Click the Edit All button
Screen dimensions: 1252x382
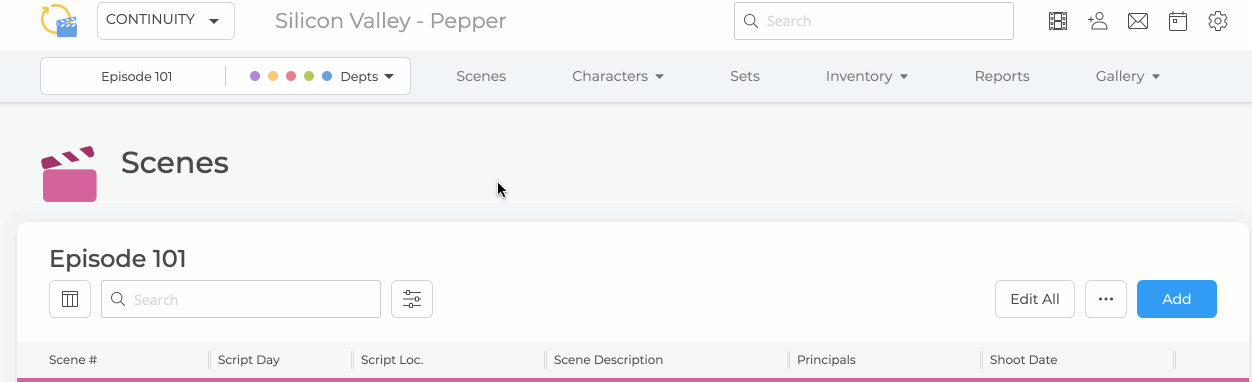pos(1035,299)
